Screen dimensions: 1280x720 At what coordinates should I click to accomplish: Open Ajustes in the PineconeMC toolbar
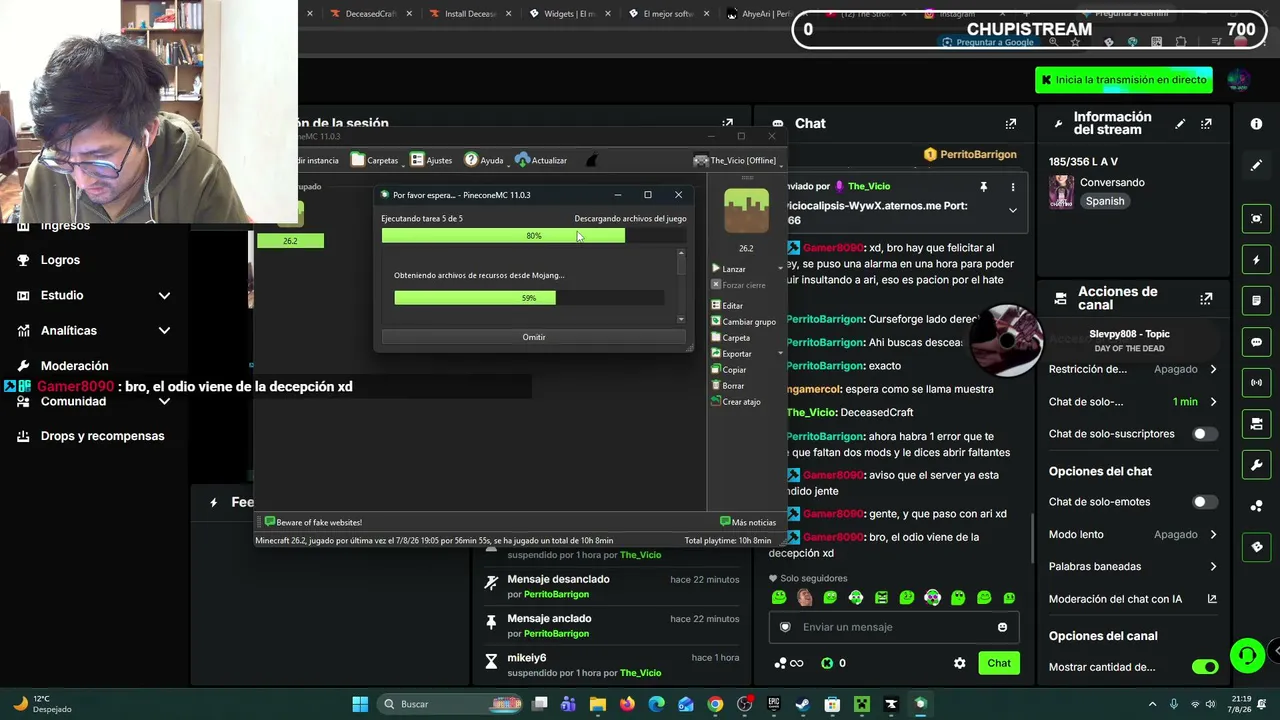tap(431, 160)
